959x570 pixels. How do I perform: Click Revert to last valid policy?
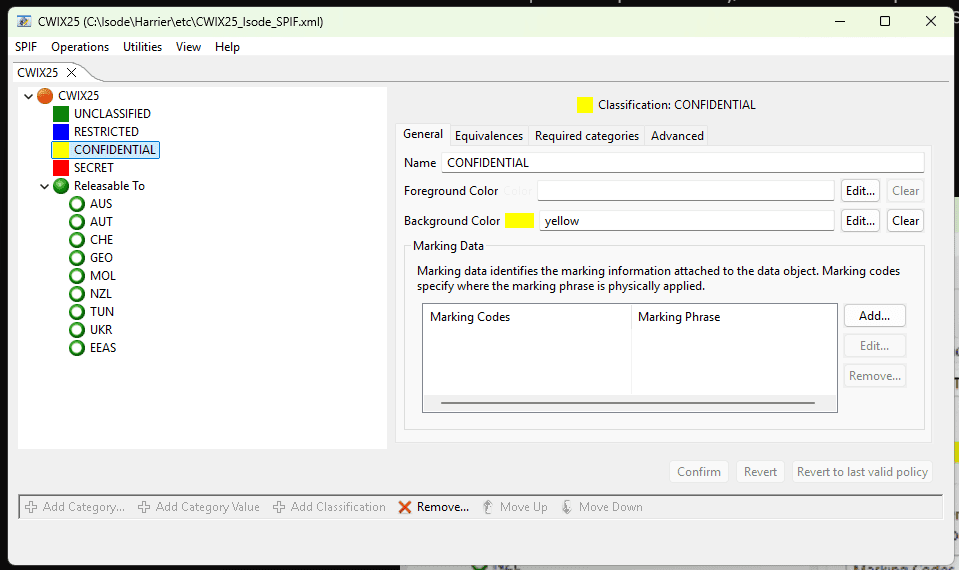pos(862,472)
